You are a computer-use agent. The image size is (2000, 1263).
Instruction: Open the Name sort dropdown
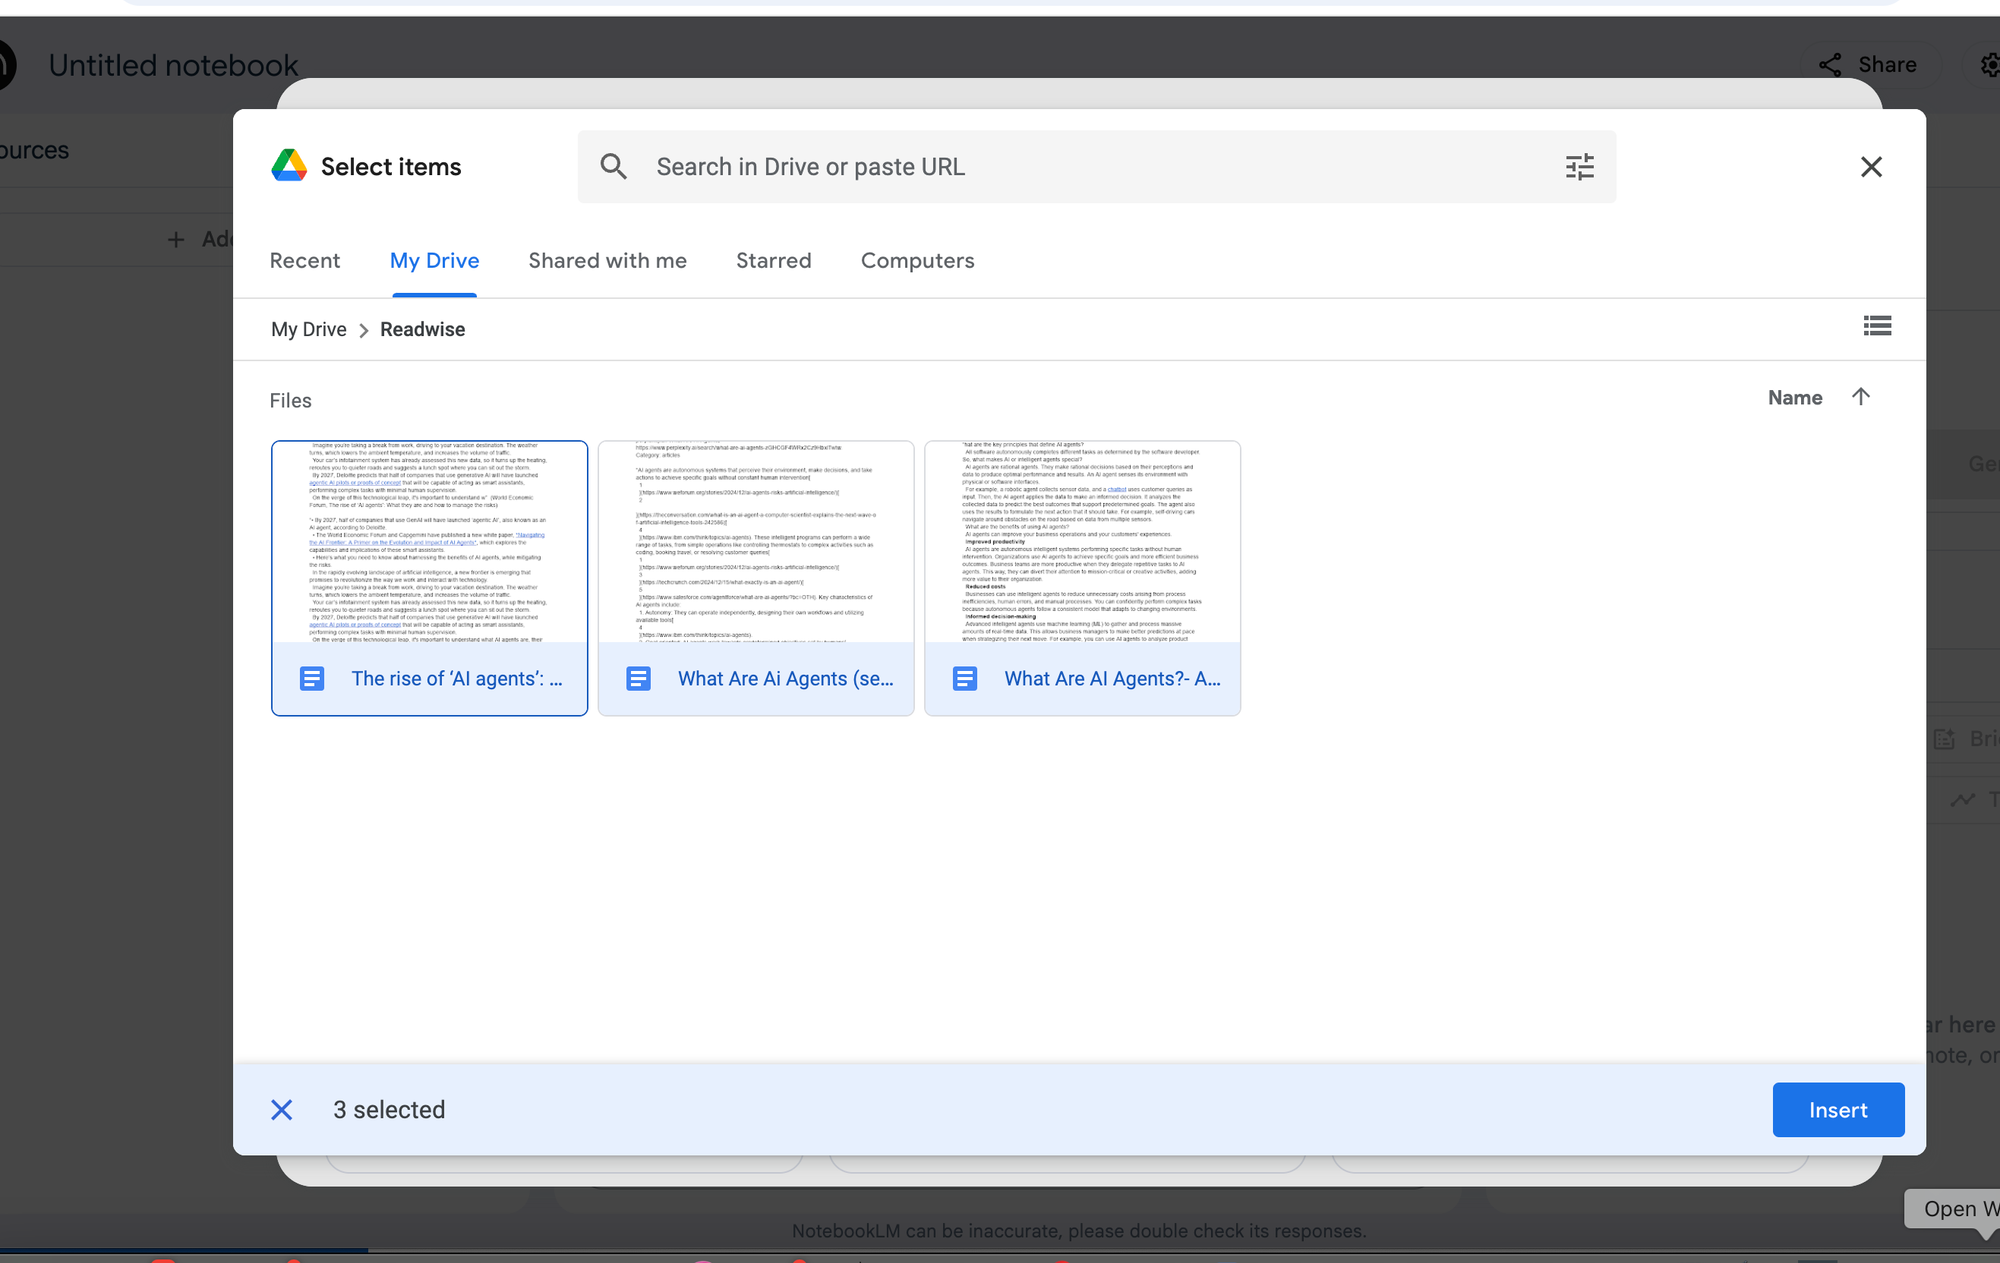[1794, 398]
